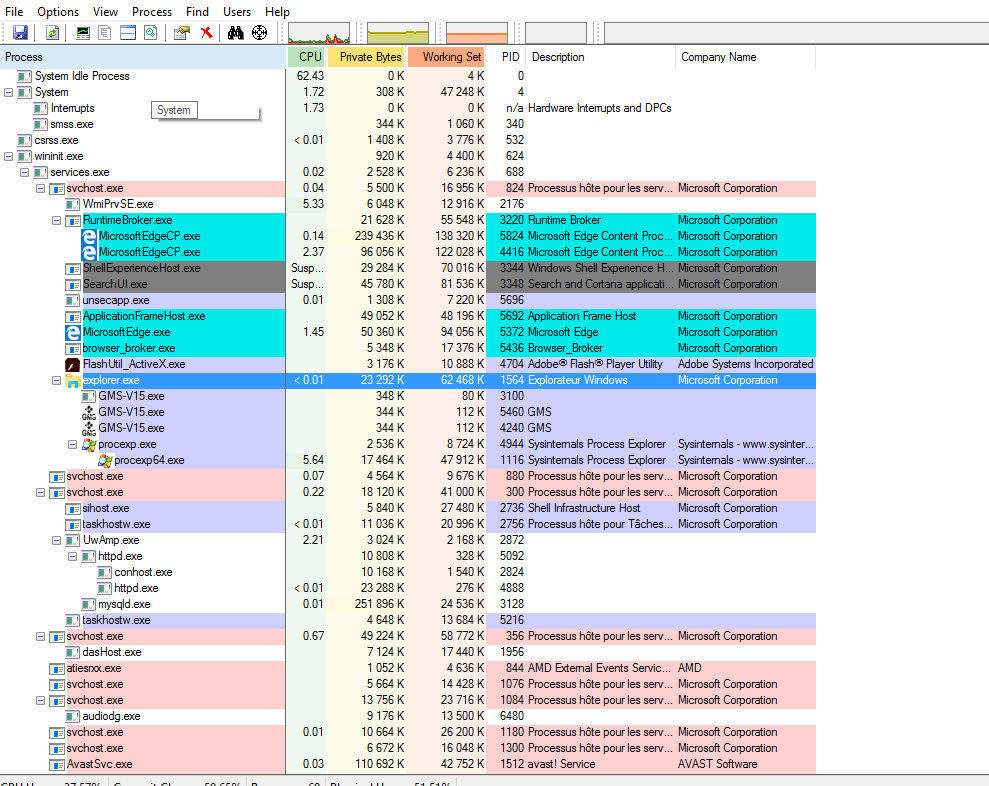Collapse the wininit.exe tree node

(x=8, y=156)
